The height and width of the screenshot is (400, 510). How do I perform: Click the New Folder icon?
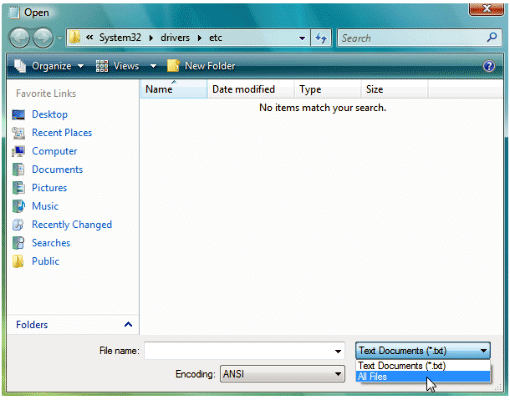click(174, 66)
